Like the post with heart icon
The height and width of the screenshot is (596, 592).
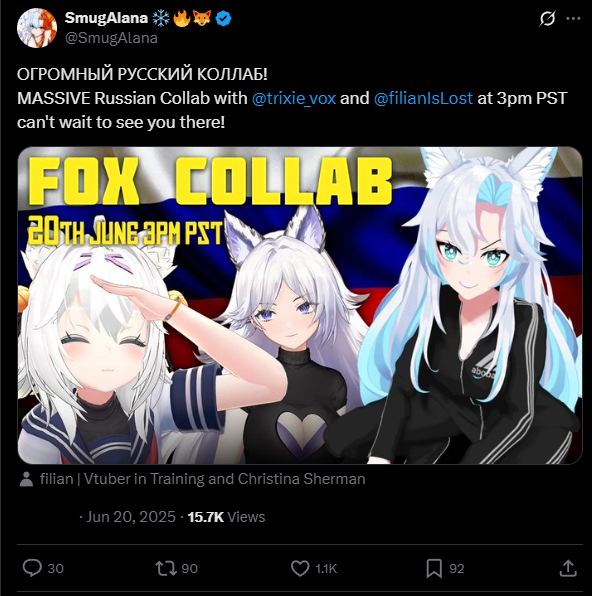pyautogui.click(x=300, y=568)
